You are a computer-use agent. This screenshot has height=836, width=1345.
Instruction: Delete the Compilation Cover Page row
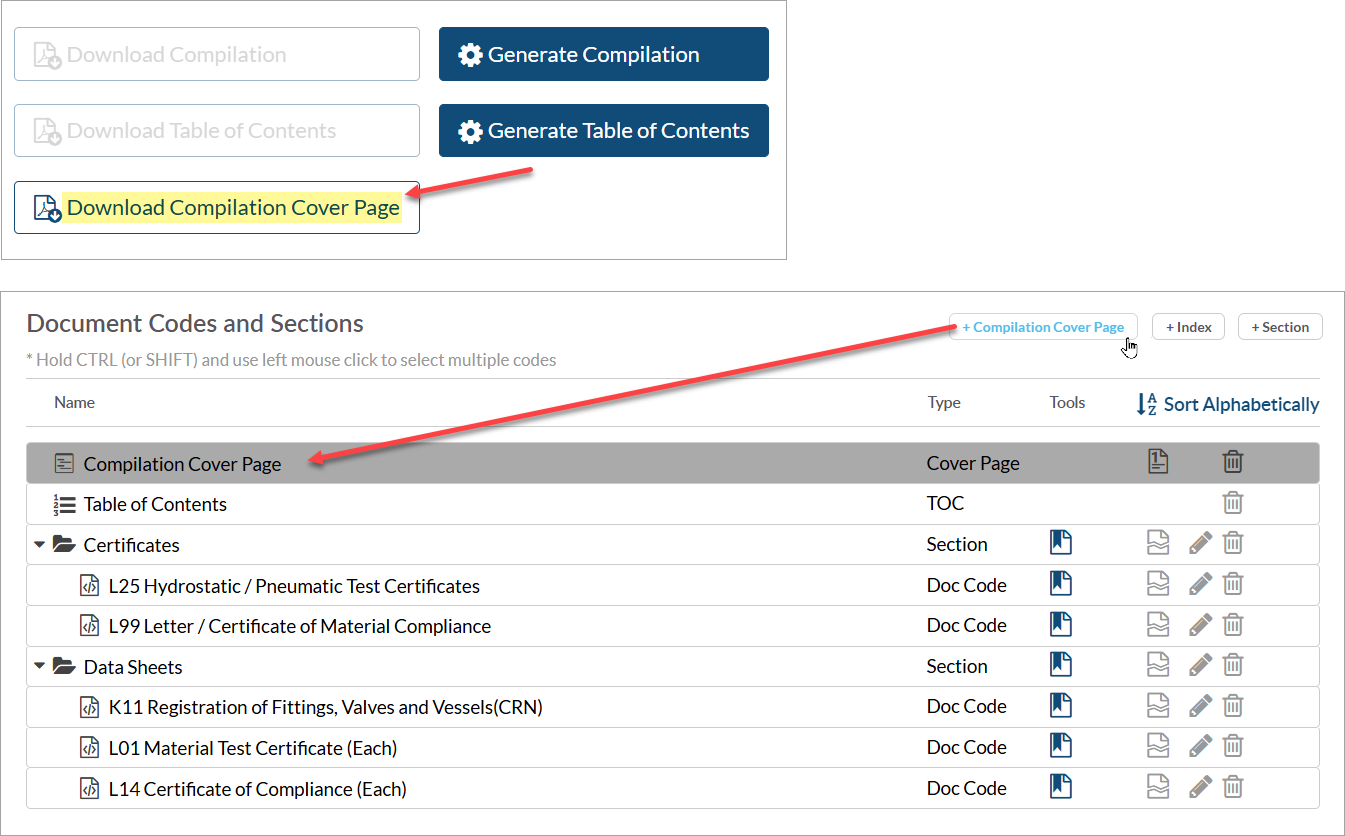pyautogui.click(x=1233, y=461)
